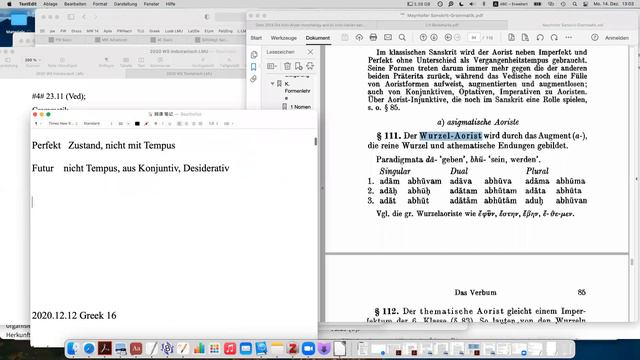The width and height of the screenshot is (640, 360).
Task: Switch to the Werkzeuge tab in Acrobat
Action: pos(284,38)
